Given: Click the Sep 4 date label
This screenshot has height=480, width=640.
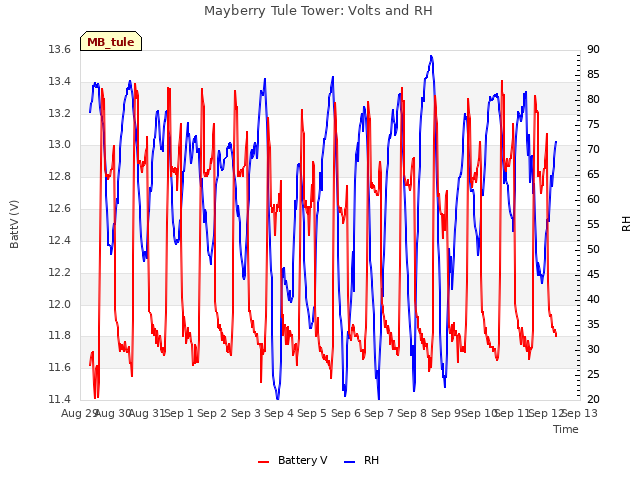Looking at the screenshot, I should (x=279, y=413).
